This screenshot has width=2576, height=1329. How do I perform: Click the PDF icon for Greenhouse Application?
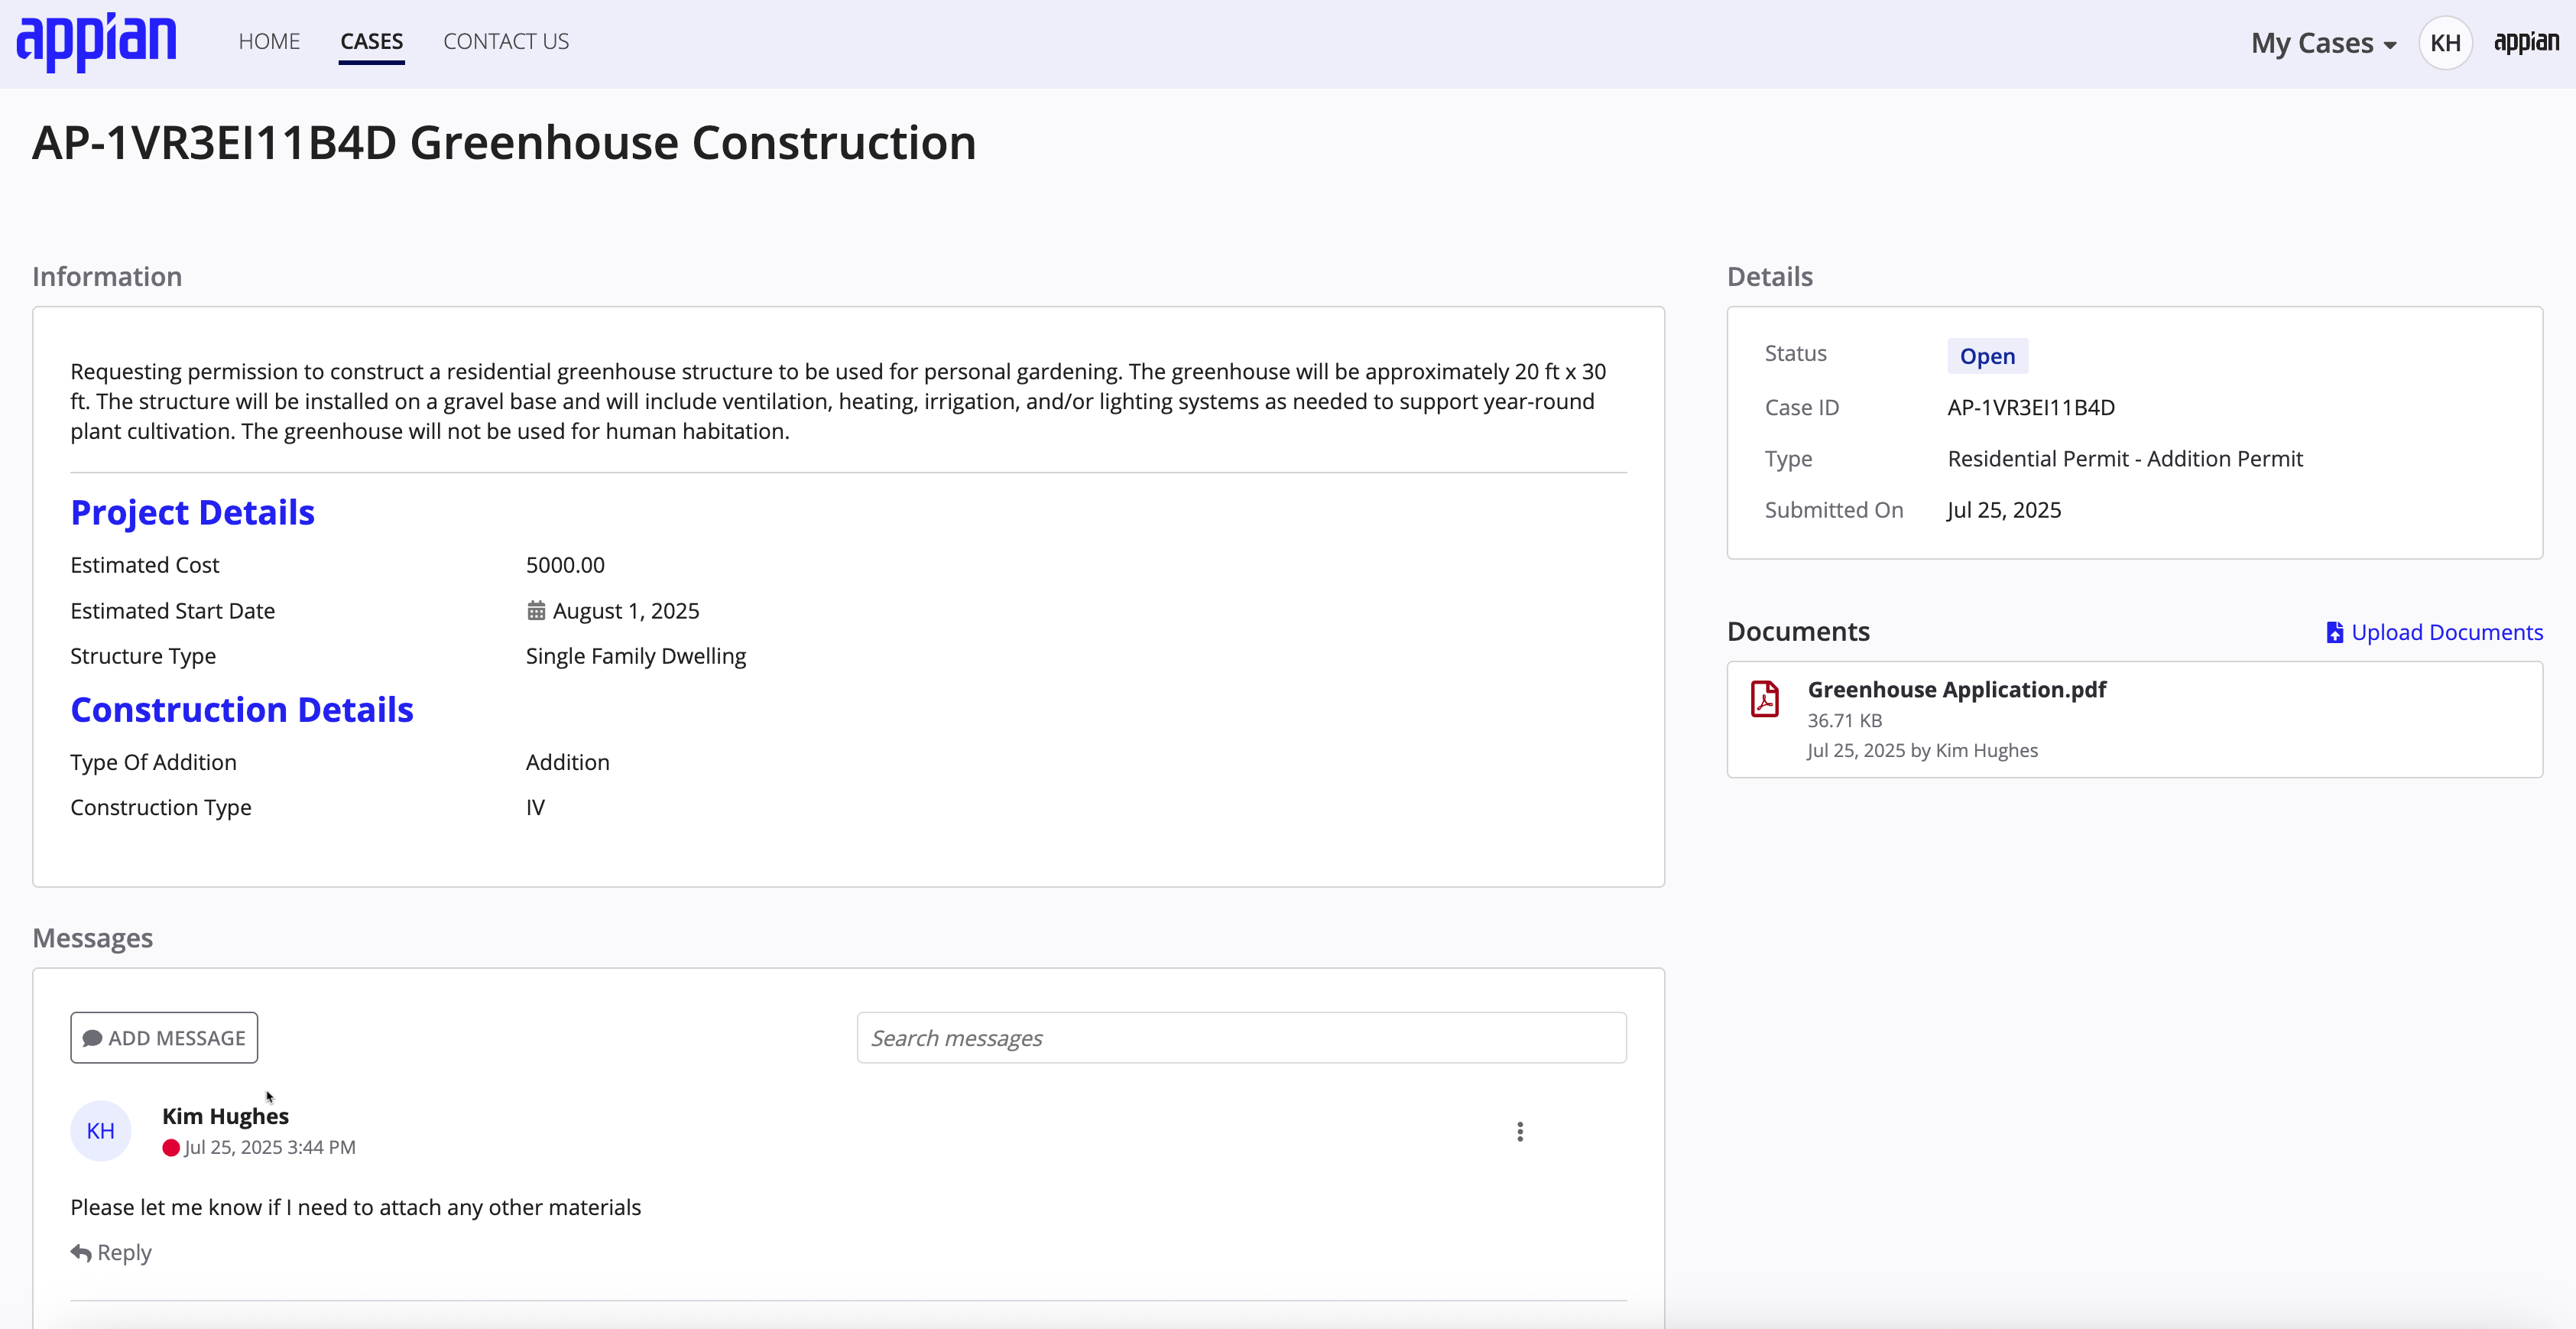click(x=1765, y=698)
